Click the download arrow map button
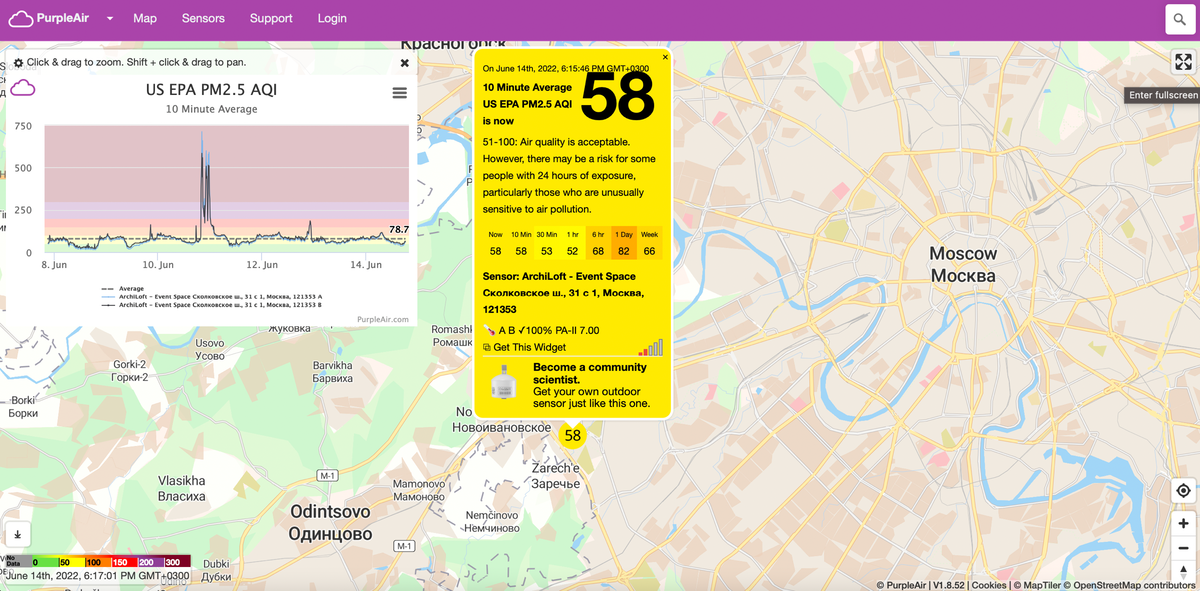 pos(17,534)
